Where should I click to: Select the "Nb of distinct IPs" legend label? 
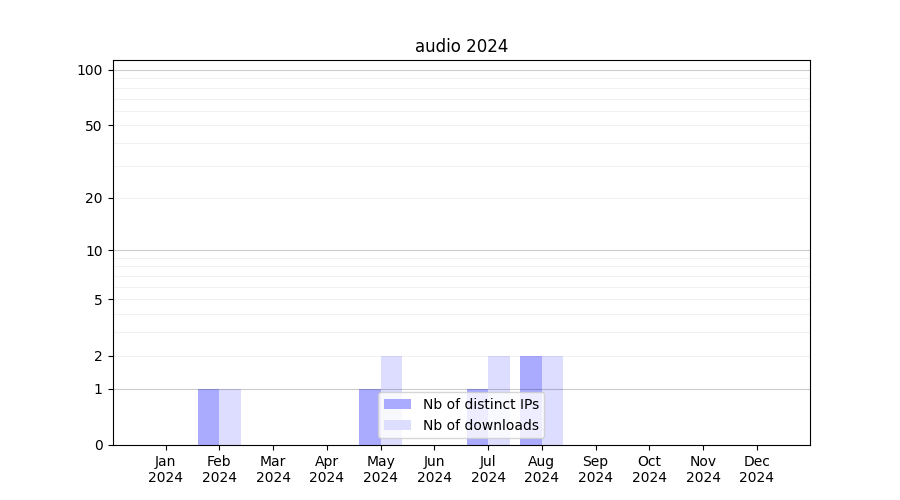point(480,404)
